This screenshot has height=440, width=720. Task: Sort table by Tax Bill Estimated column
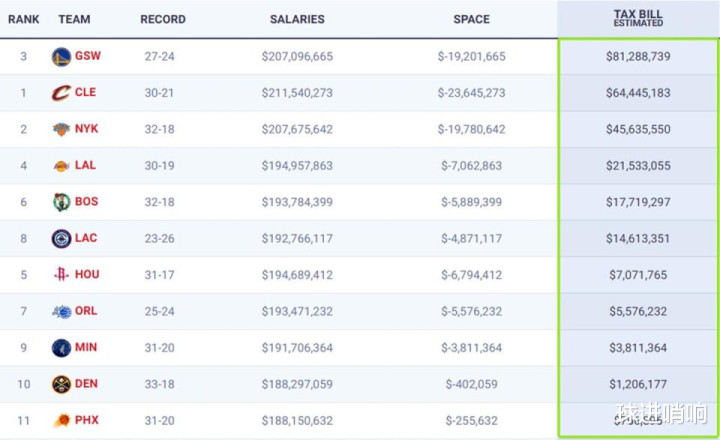637,18
